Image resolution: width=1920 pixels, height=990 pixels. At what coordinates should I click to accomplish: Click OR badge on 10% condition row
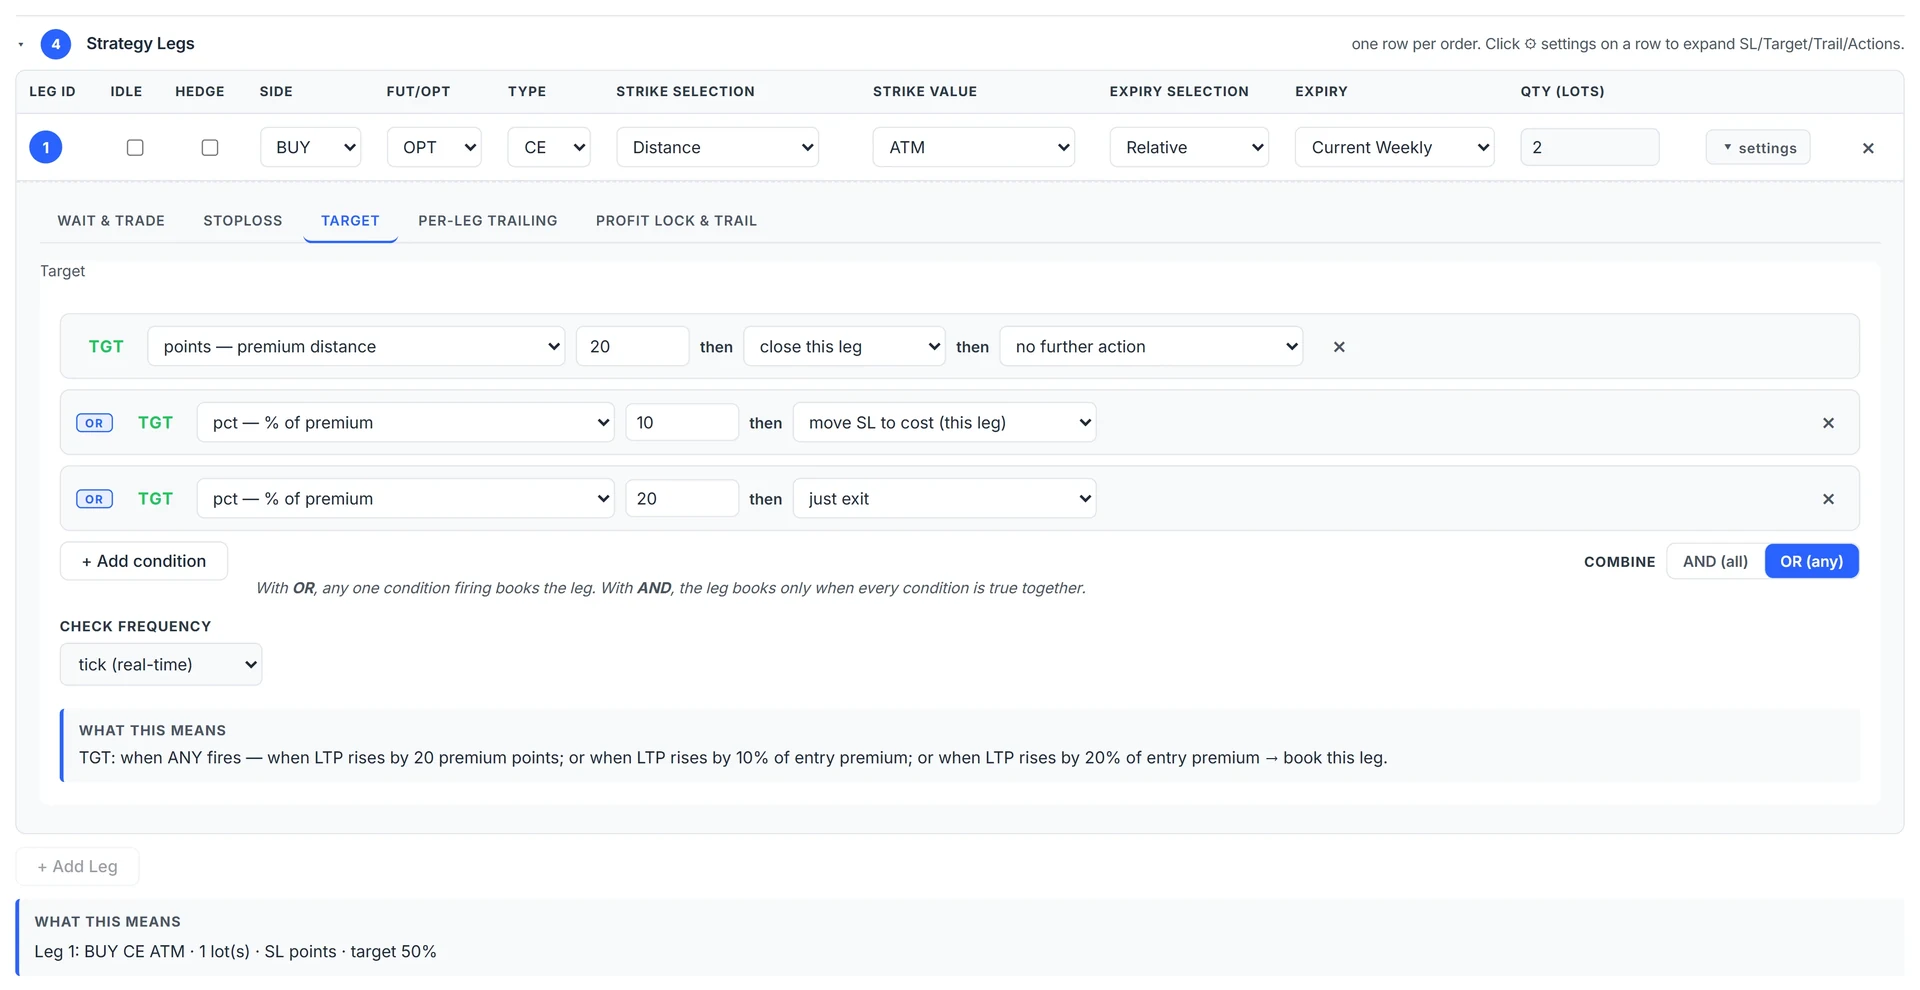94,423
